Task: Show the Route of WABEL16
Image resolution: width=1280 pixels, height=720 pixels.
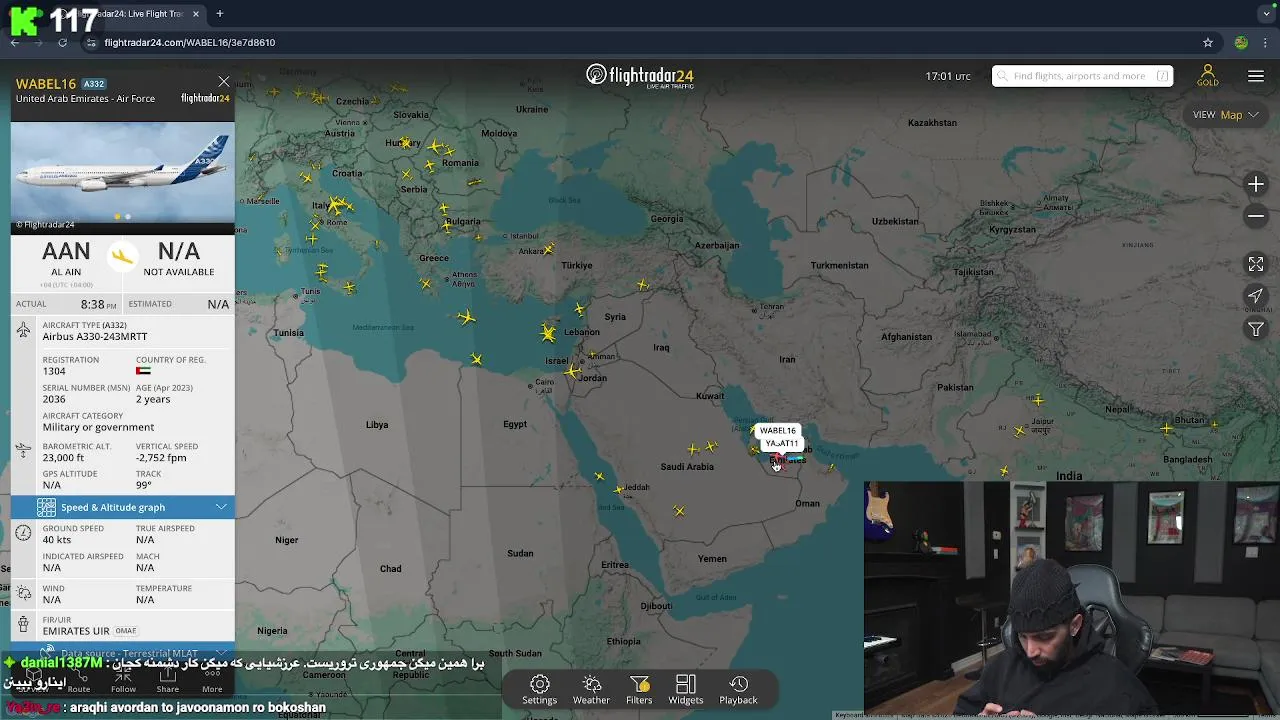Action: tap(78, 682)
